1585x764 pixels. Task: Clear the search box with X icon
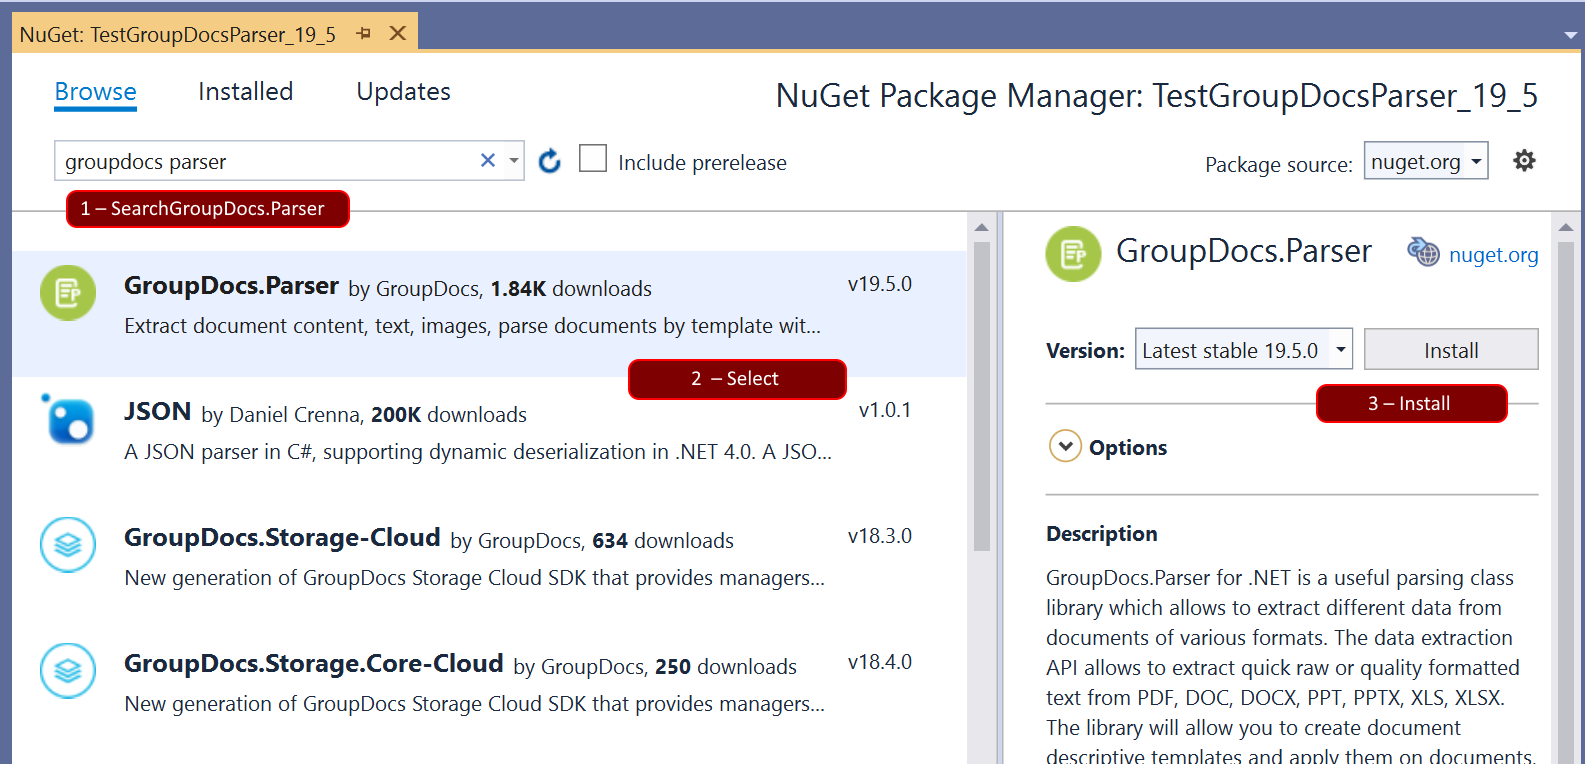point(488,161)
